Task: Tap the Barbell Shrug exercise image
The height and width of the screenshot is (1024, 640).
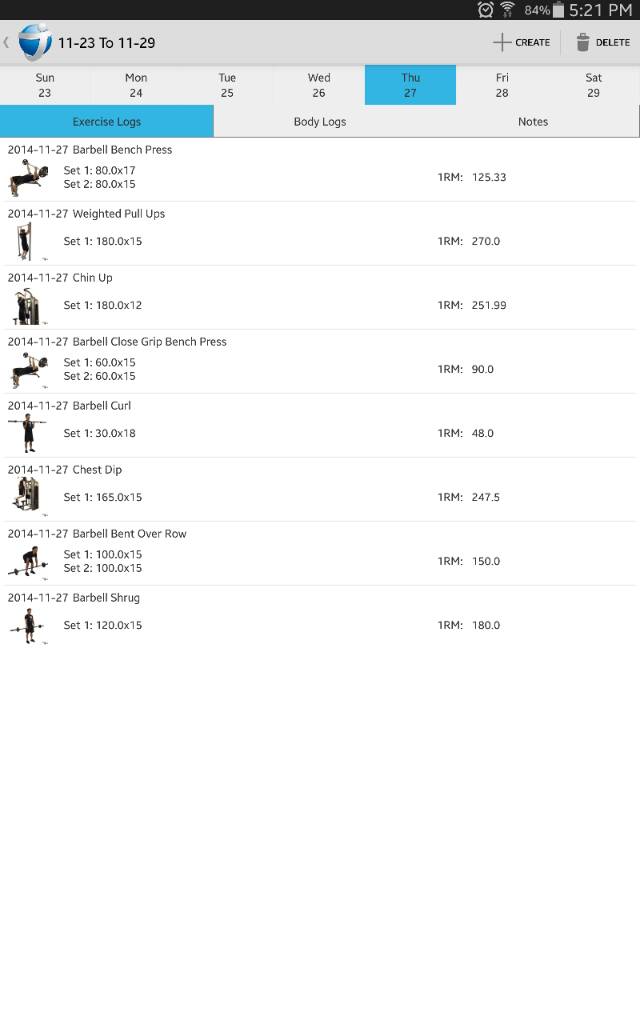Action: tap(28, 625)
